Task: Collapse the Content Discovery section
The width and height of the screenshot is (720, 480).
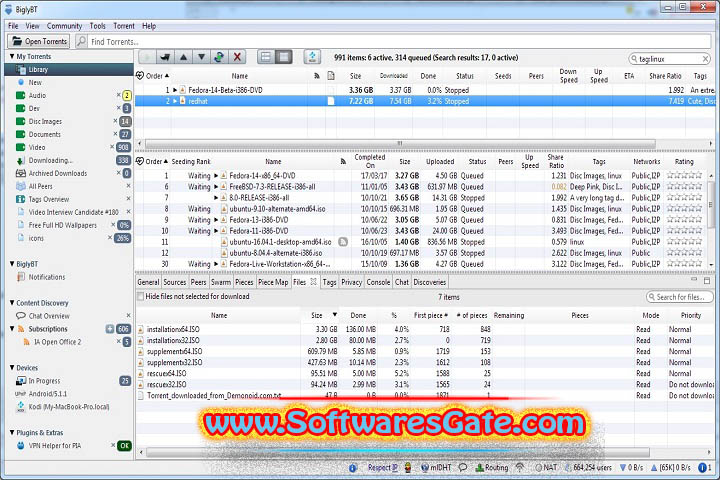Action: (12, 303)
